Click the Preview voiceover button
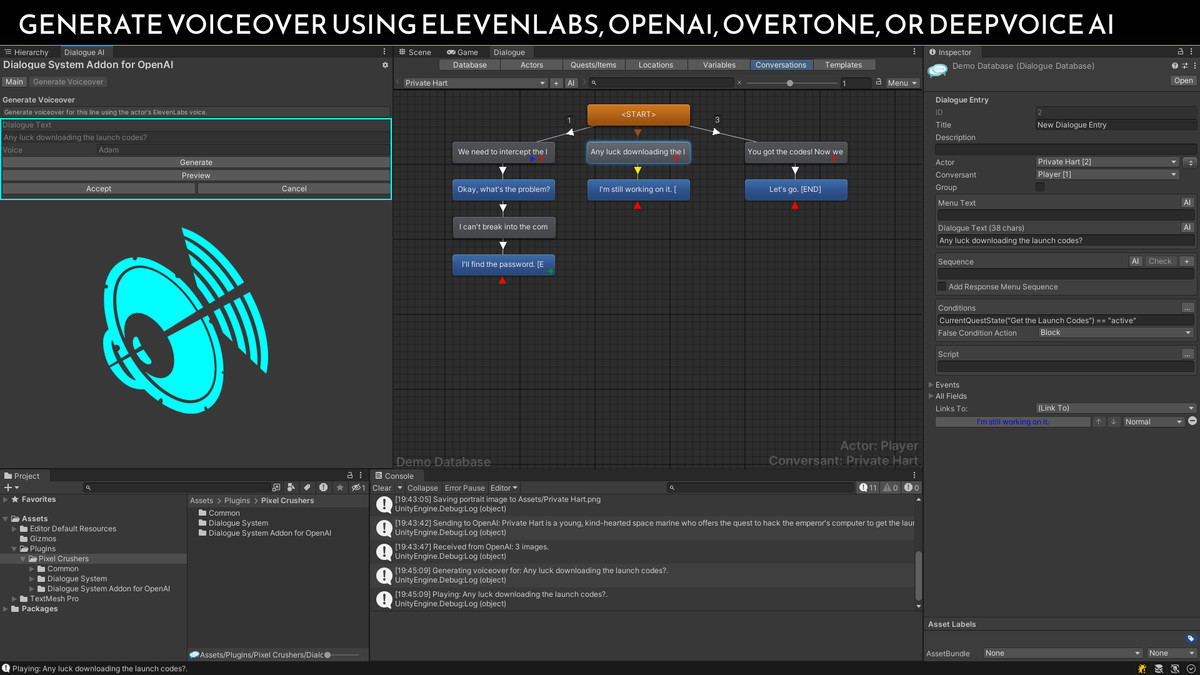The height and width of the screenshot is (675, 1200). click(196, 175)
